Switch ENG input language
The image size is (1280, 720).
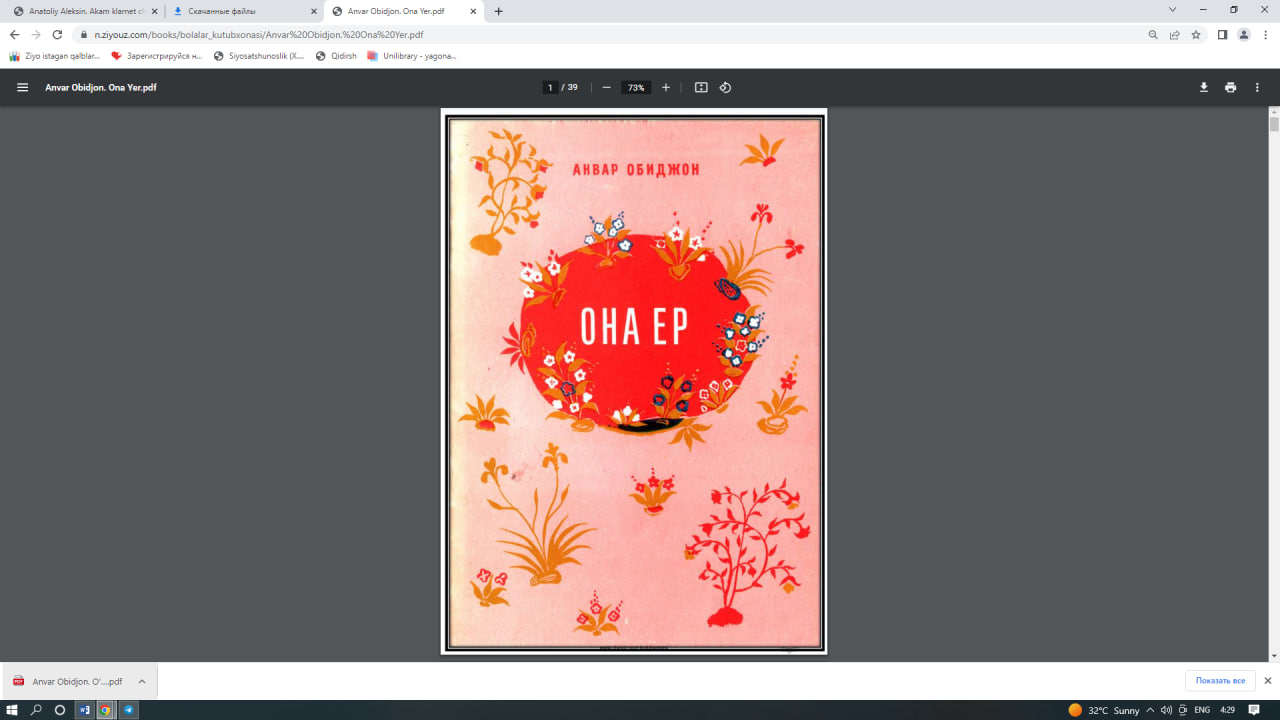(x=1202, y=710)
